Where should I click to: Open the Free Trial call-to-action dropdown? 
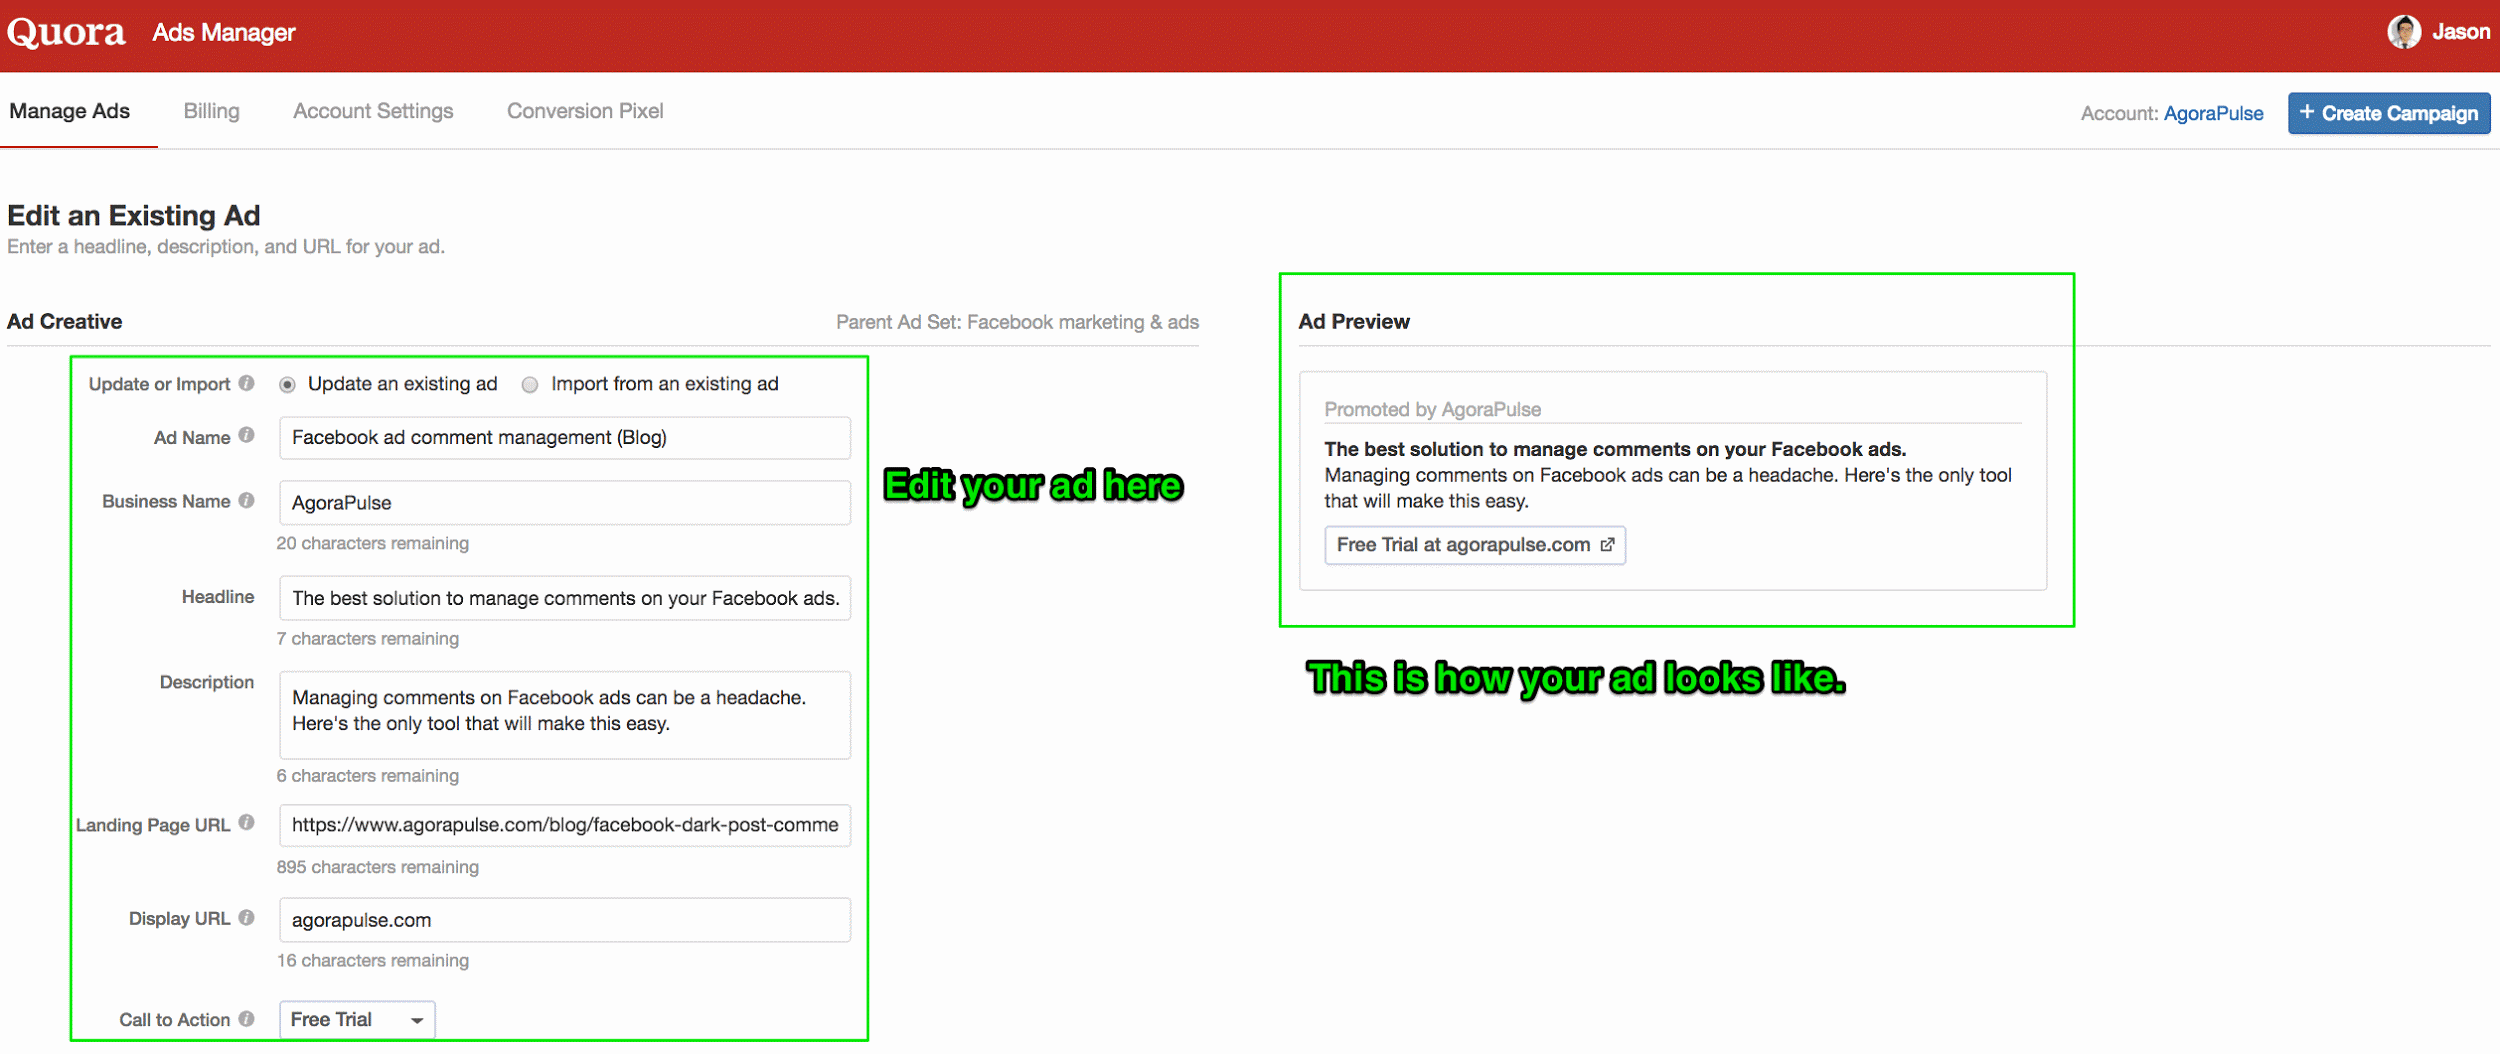(x=357, y=1019)
